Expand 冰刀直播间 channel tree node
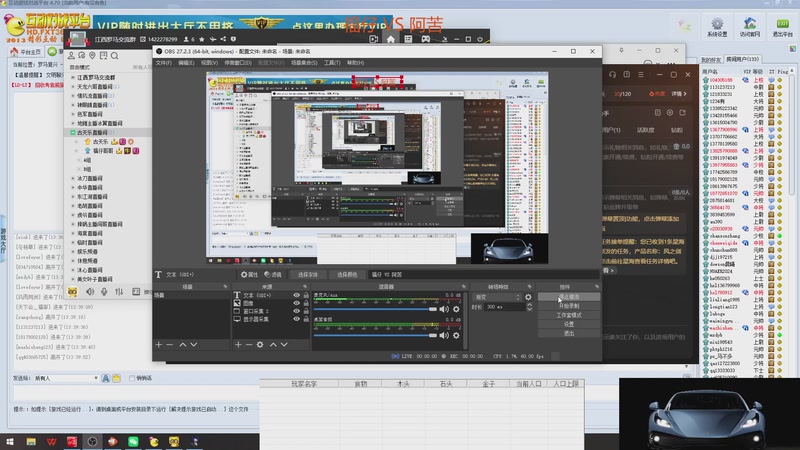Viewport: 800px width, 450px height. (x=73, y=178)
